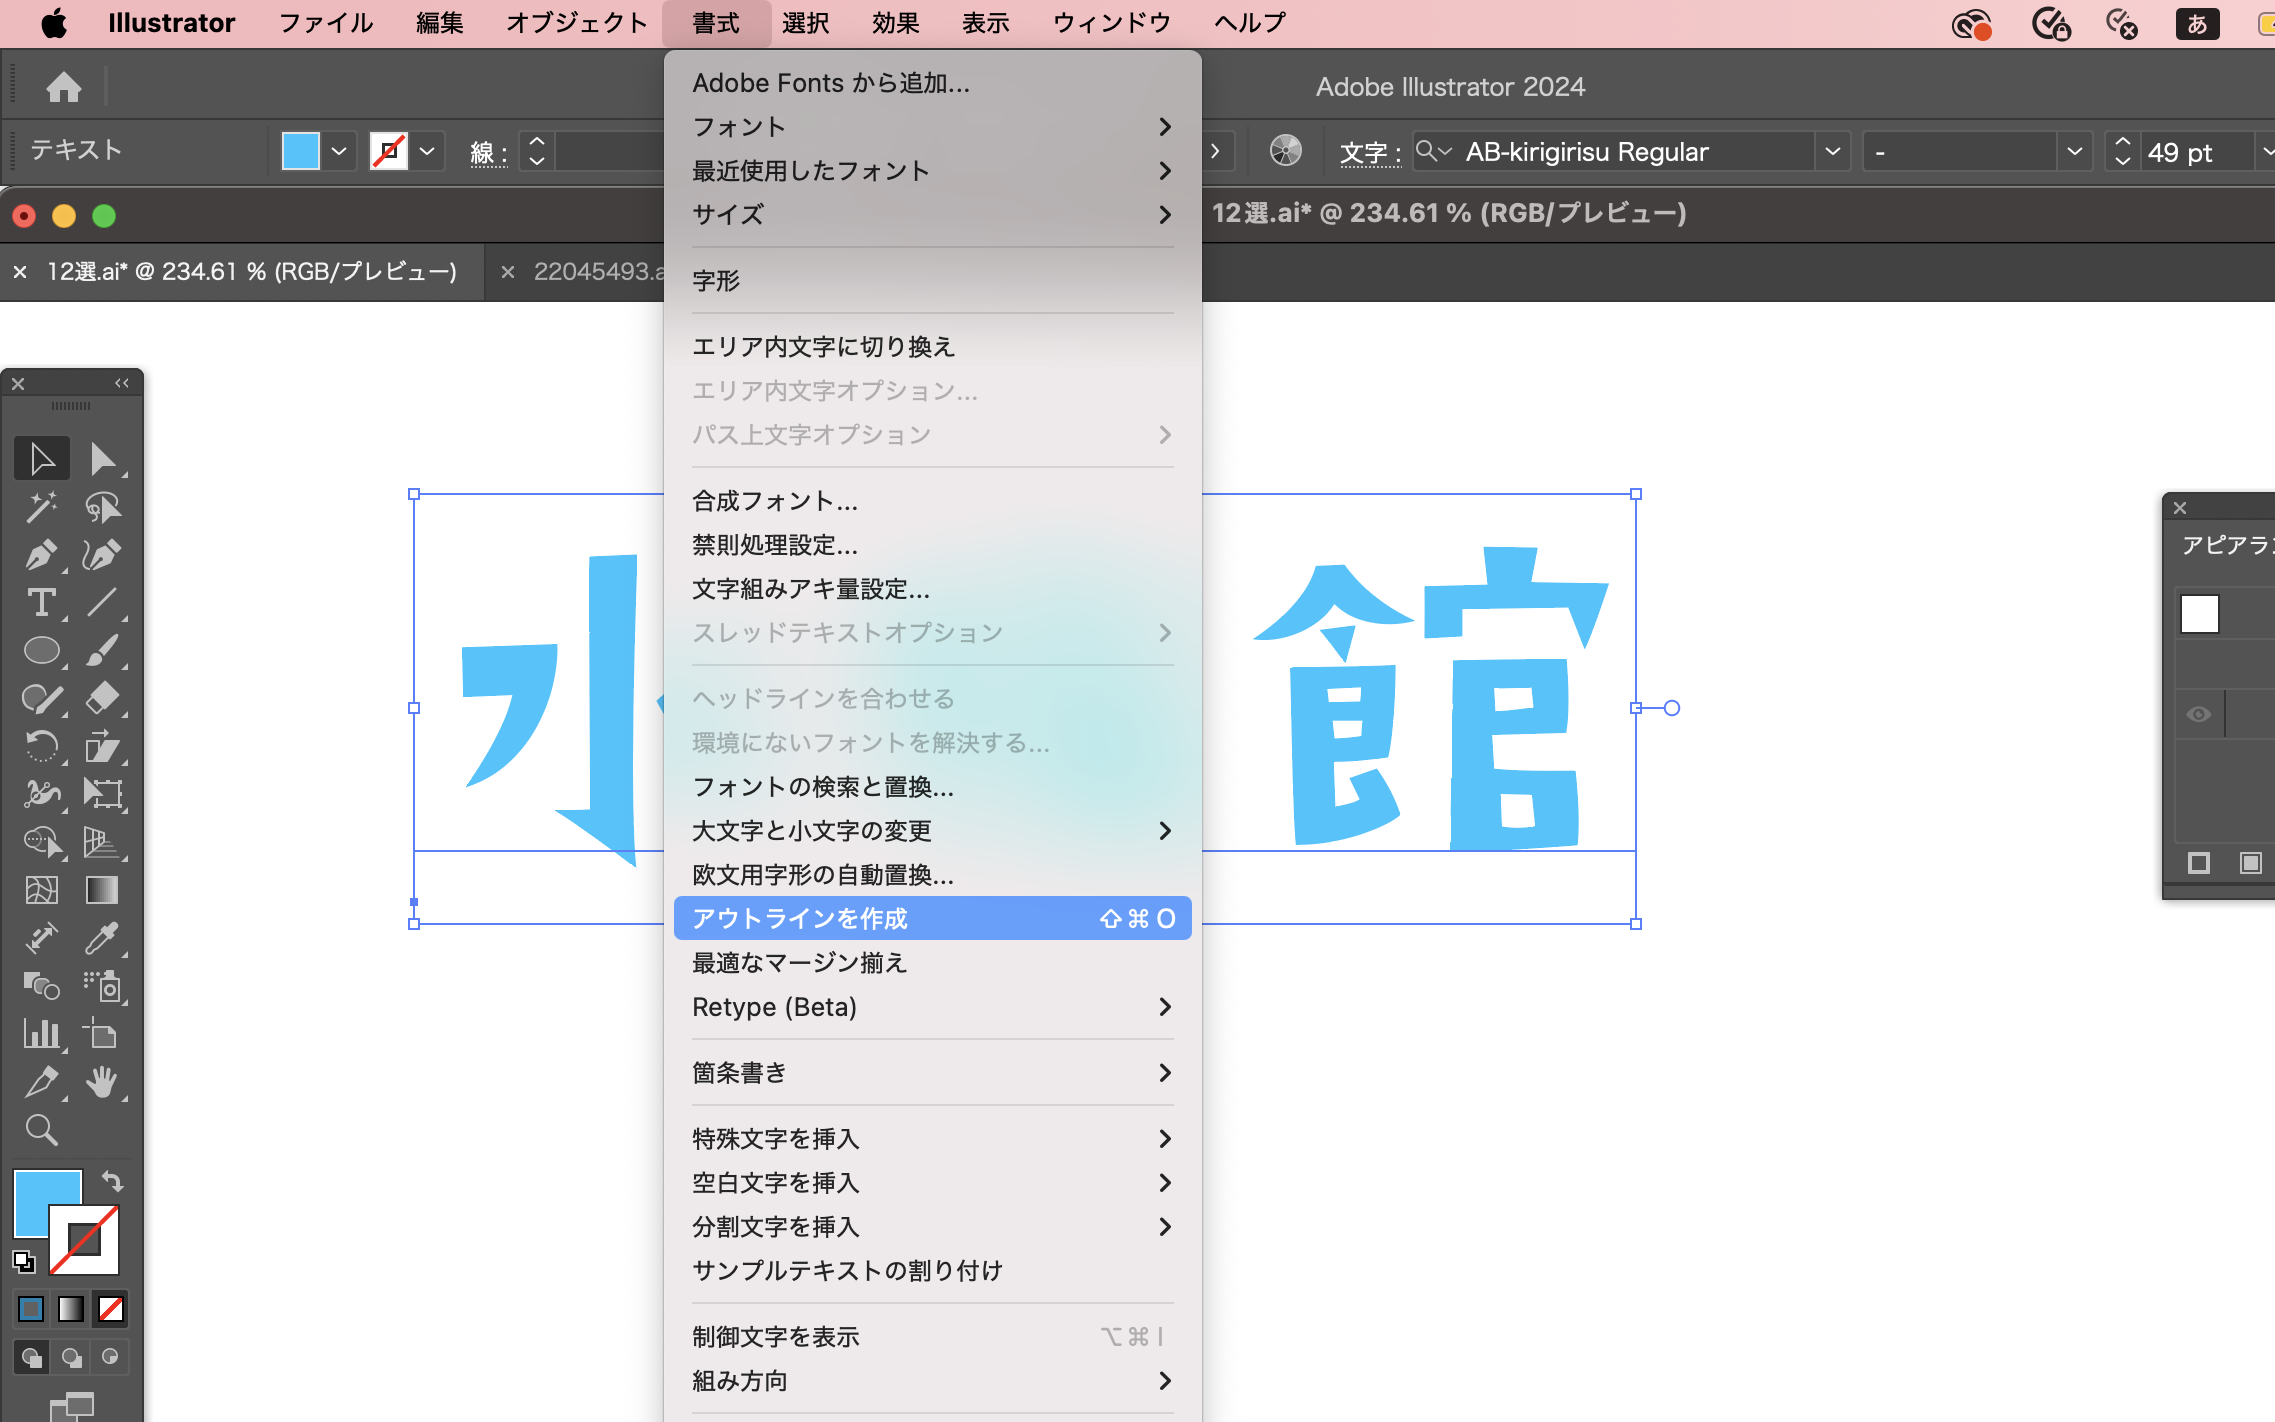Click フォントの検索と置換 menu entry
The image size is (2275, 1422).
coord(823,787)
